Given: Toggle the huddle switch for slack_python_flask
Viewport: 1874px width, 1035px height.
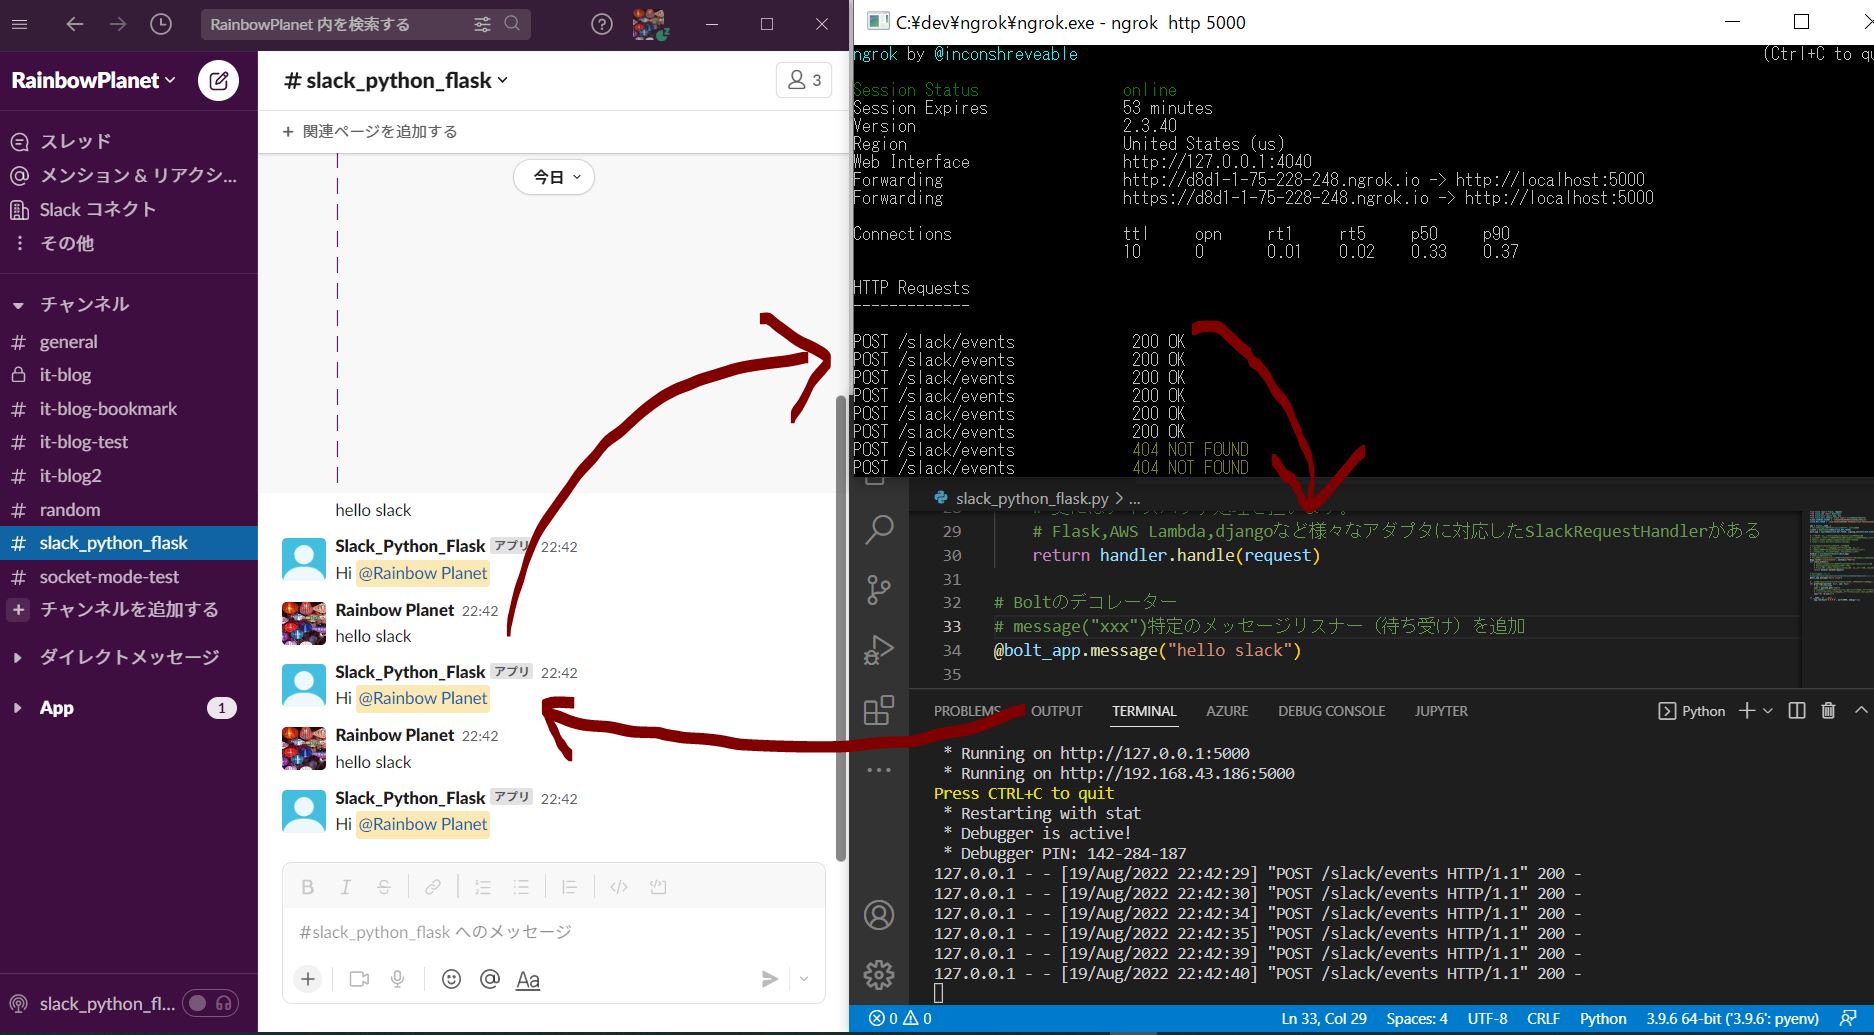Looking at the screenshot, I should click(x=211, y=1003).
